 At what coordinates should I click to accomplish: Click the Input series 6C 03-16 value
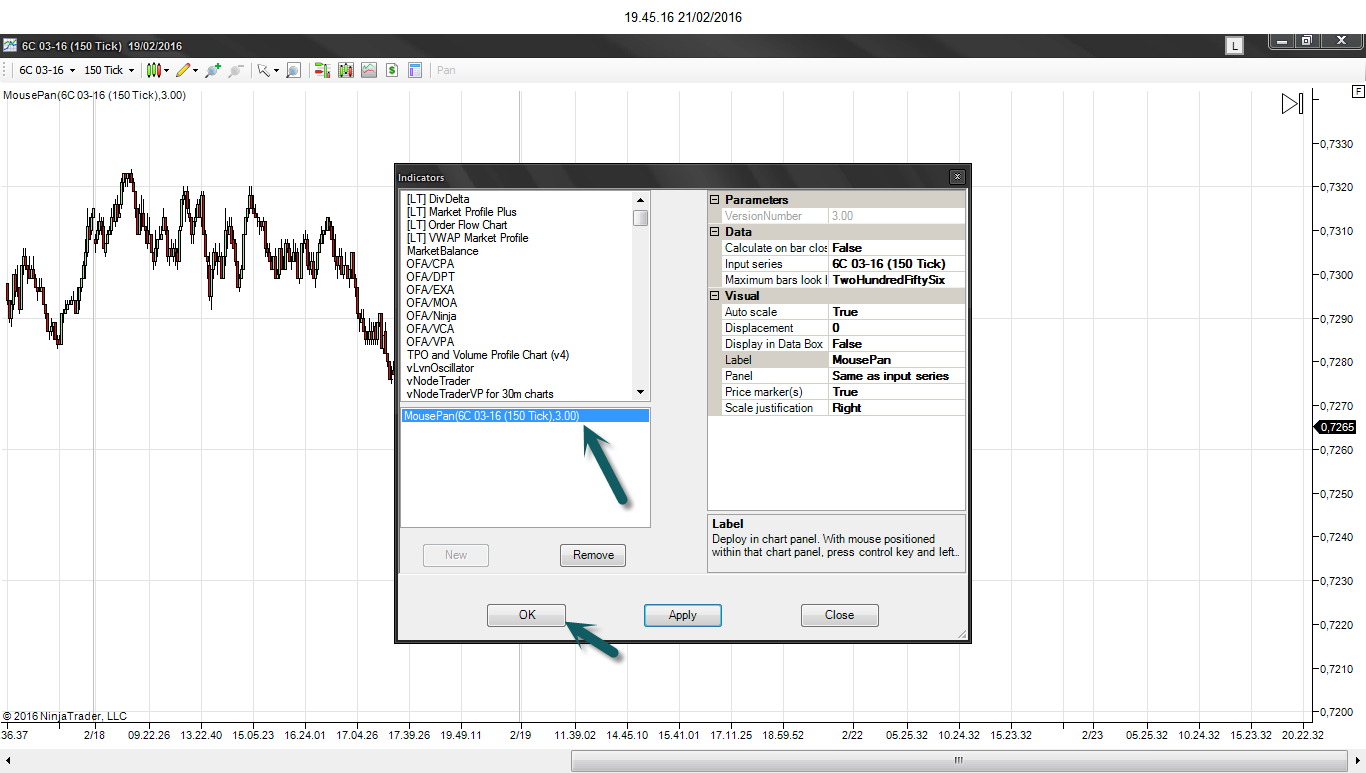(x=897, y=264)
